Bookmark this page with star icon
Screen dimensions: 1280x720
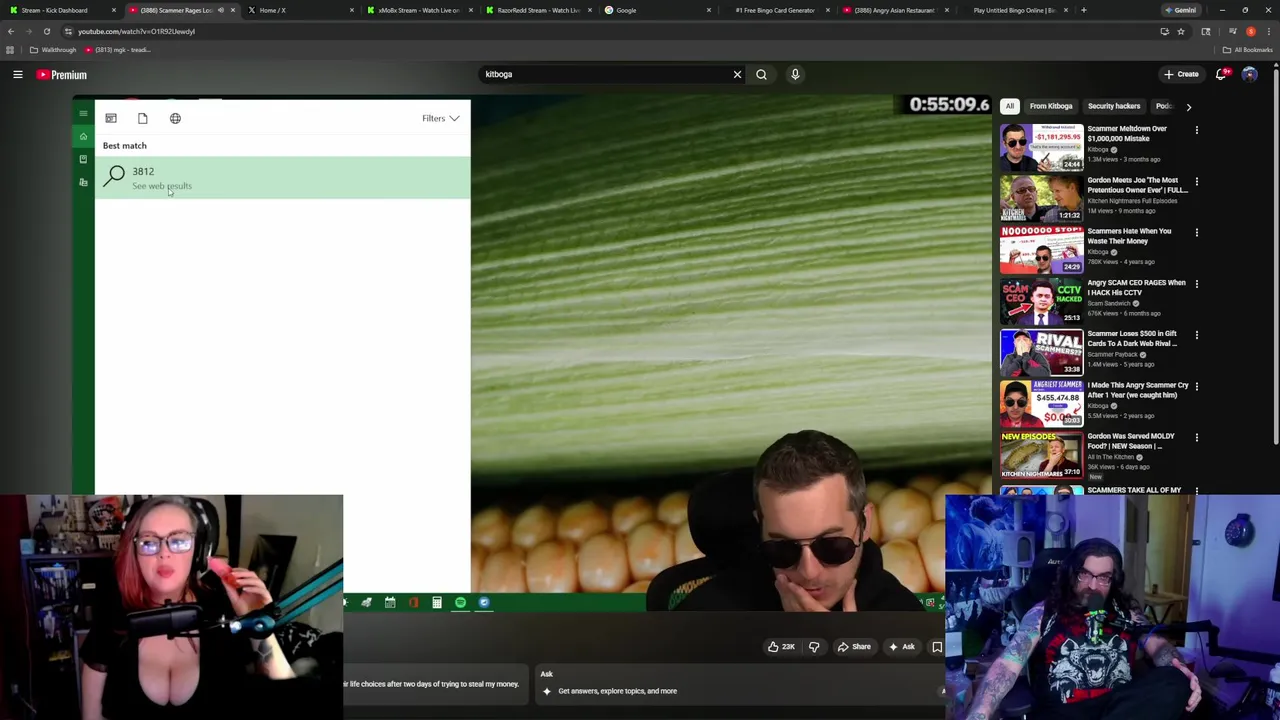pyautogui.click(x=1181, y=31)
